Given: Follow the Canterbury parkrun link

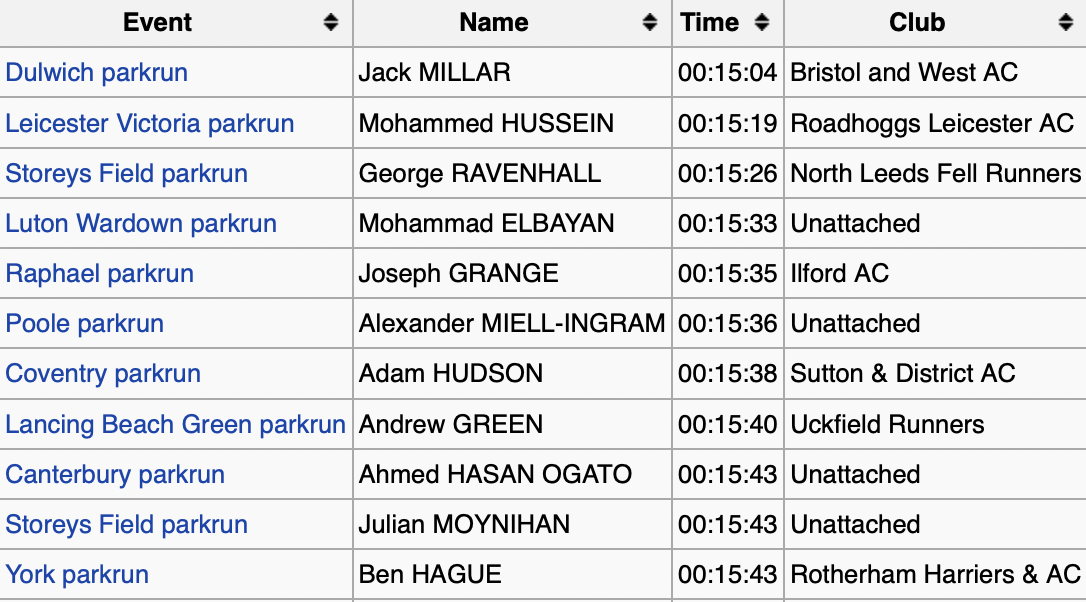Looking at the screenshot, I should (115, 474).
